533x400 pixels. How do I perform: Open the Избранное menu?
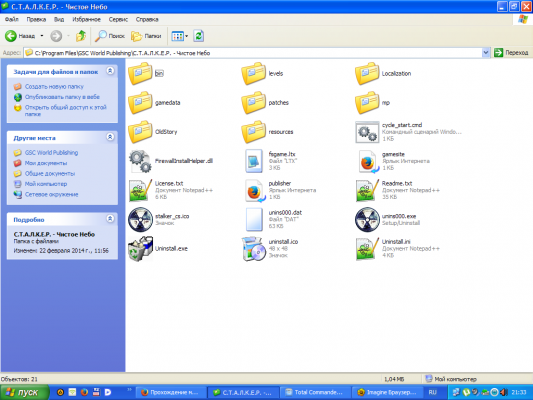point(86,19)
